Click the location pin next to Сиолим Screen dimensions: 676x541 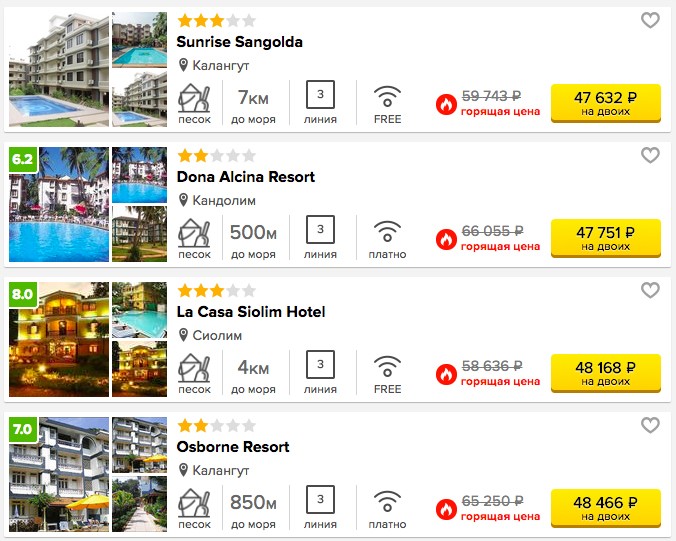click(x=183, y=335)
